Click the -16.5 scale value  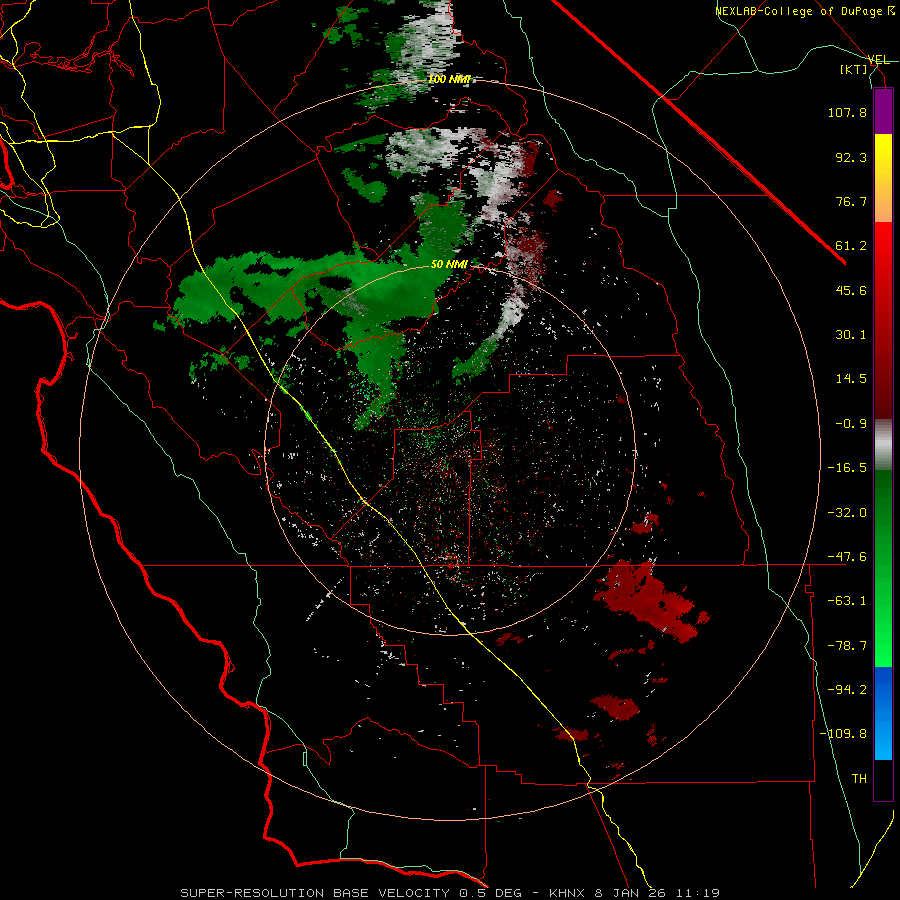[847, 468]
